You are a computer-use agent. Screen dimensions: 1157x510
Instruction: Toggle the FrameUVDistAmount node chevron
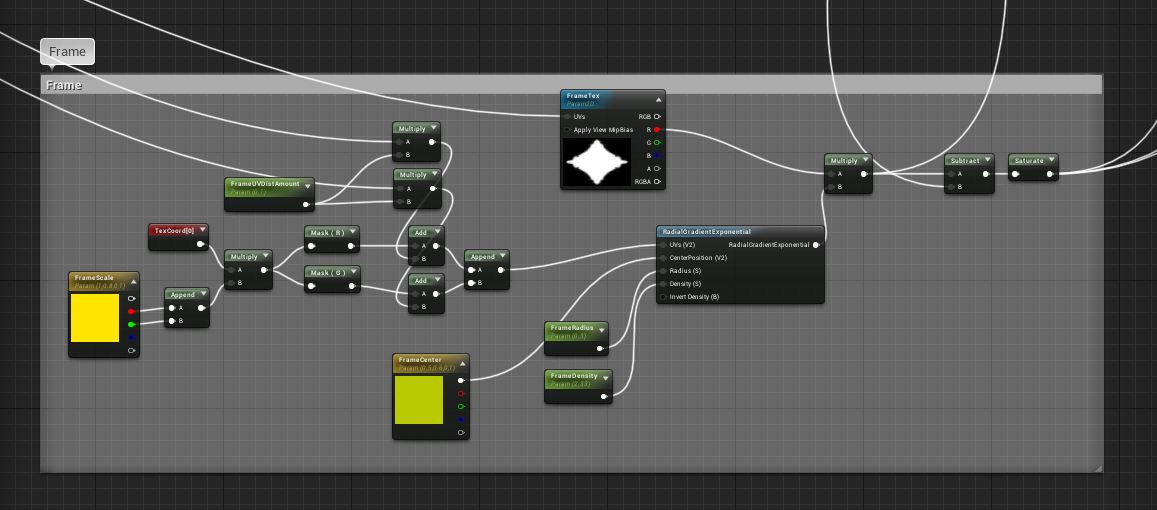pos(307,185)
